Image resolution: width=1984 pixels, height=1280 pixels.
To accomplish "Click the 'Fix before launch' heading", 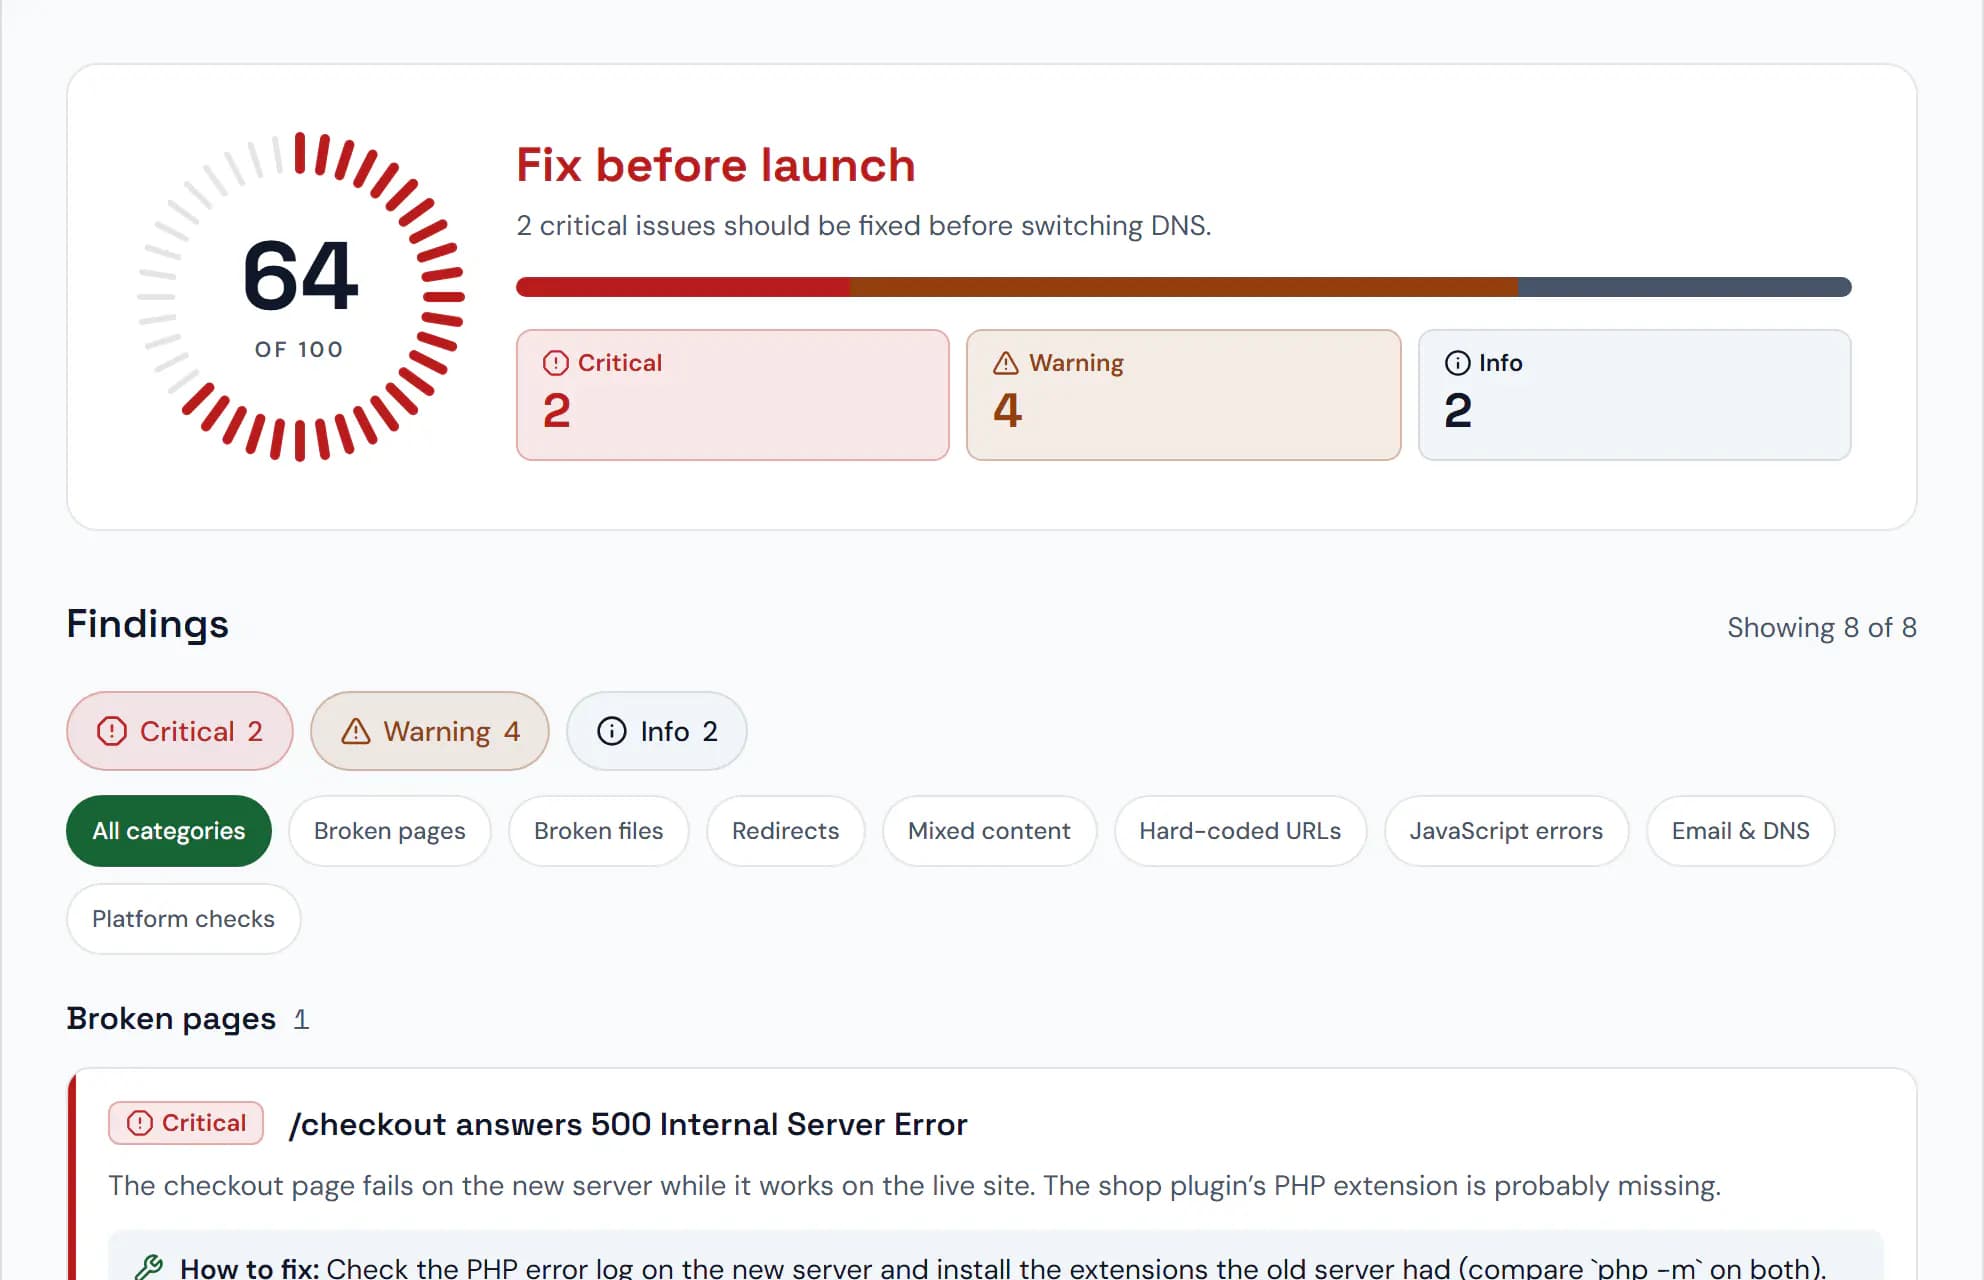I will pyautogui.click(x=716, y=165).
